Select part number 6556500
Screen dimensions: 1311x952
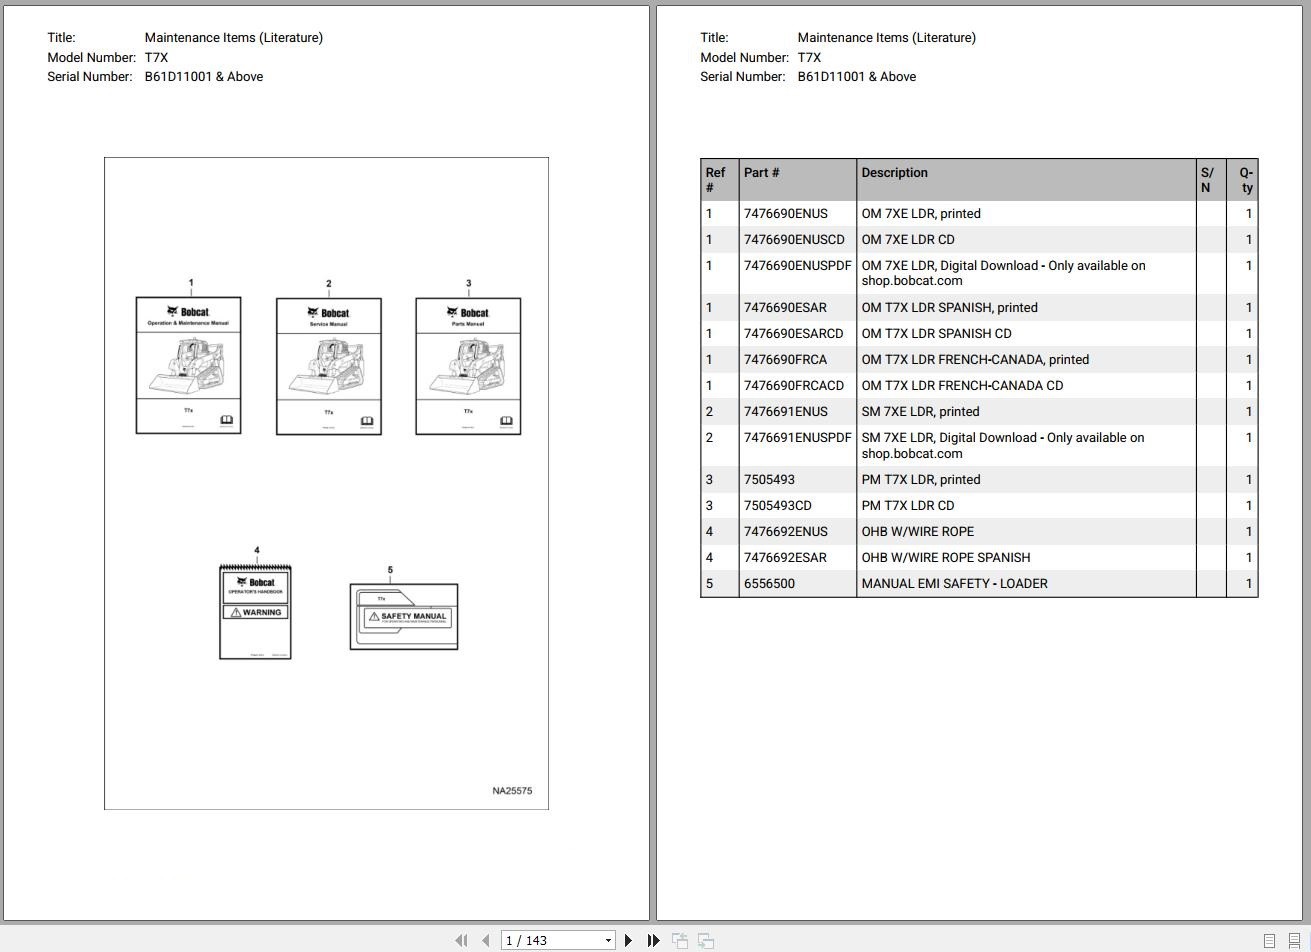tap(769, 584)
